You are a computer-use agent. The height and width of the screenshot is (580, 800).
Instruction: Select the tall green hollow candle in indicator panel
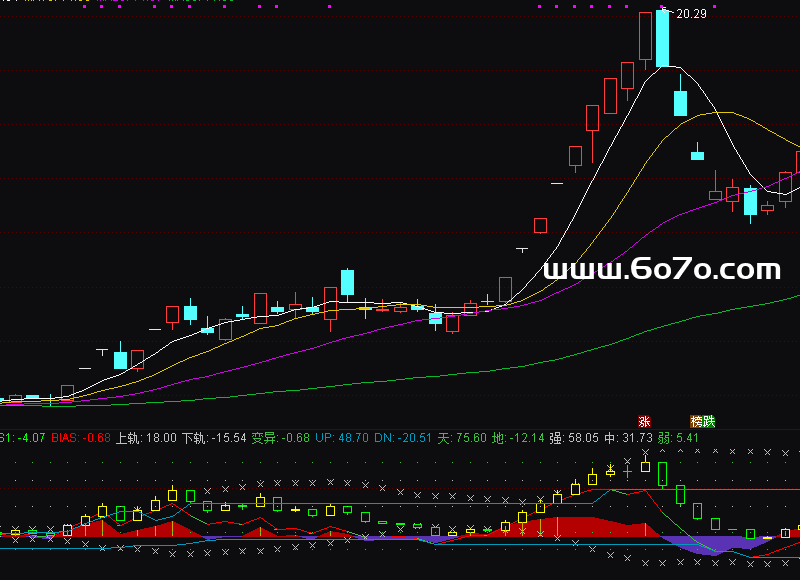(x=680, y=495)
